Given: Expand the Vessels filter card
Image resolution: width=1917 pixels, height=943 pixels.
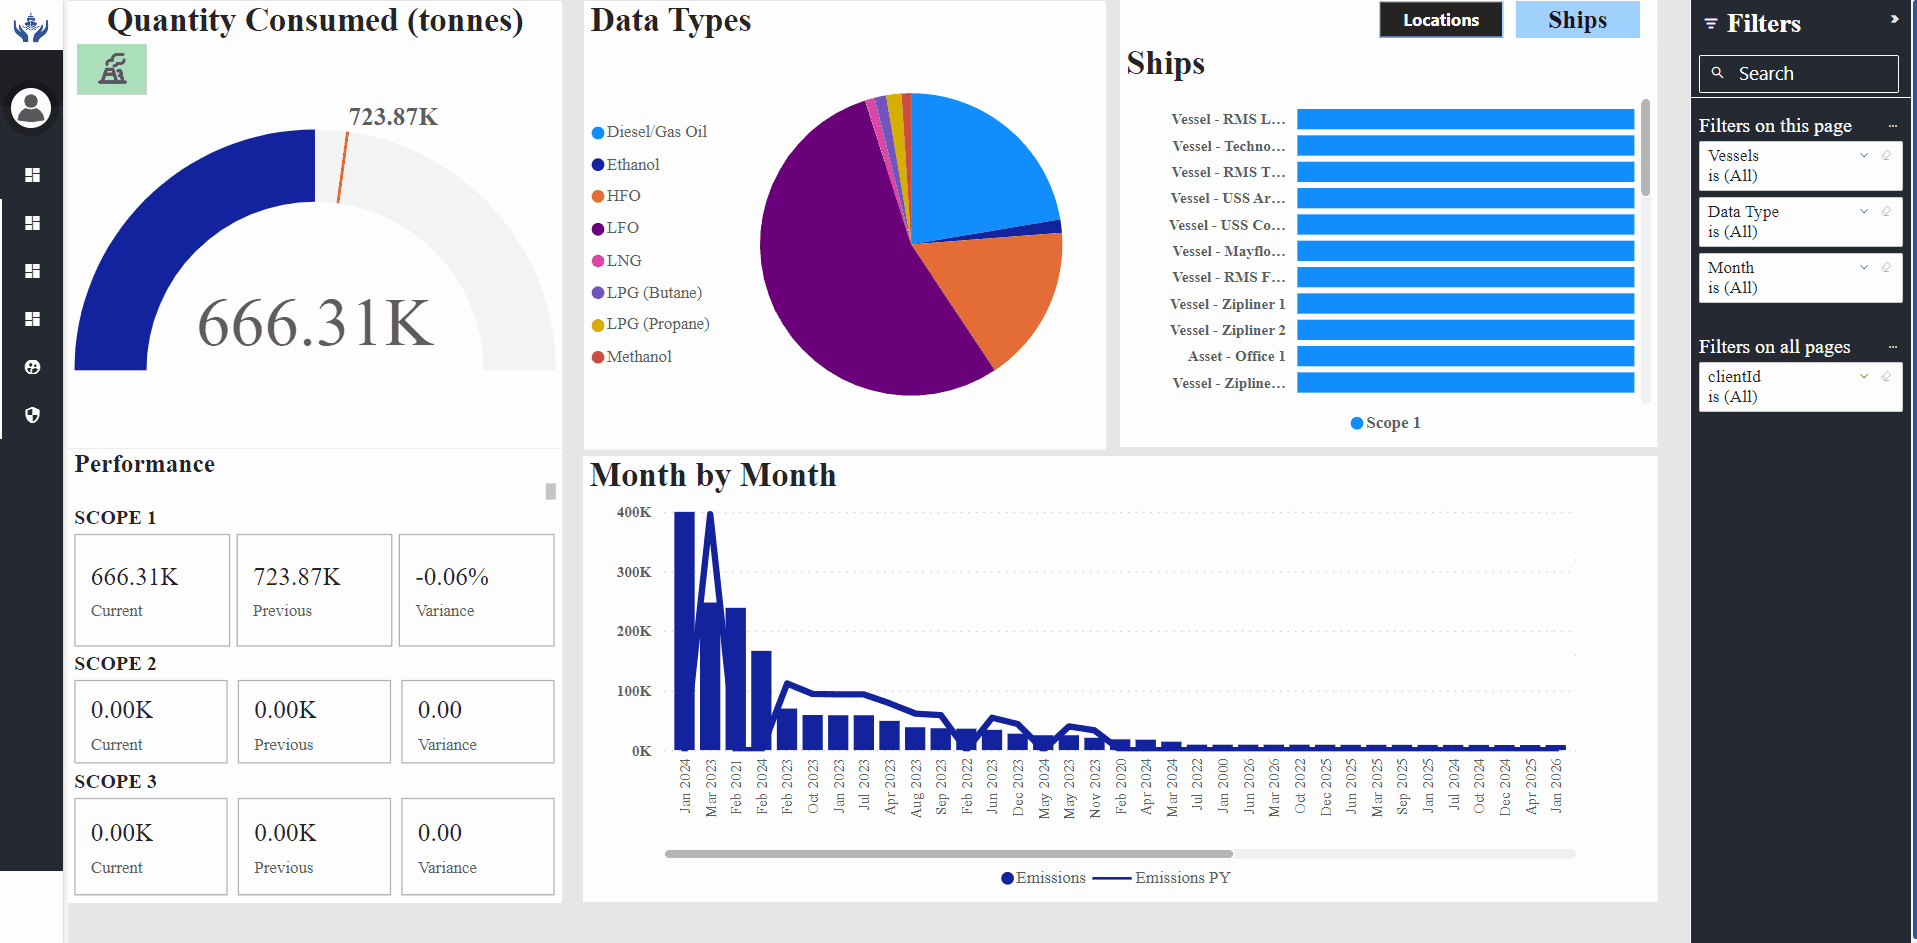Looking at the screenshot, I should coord(1864,155).
